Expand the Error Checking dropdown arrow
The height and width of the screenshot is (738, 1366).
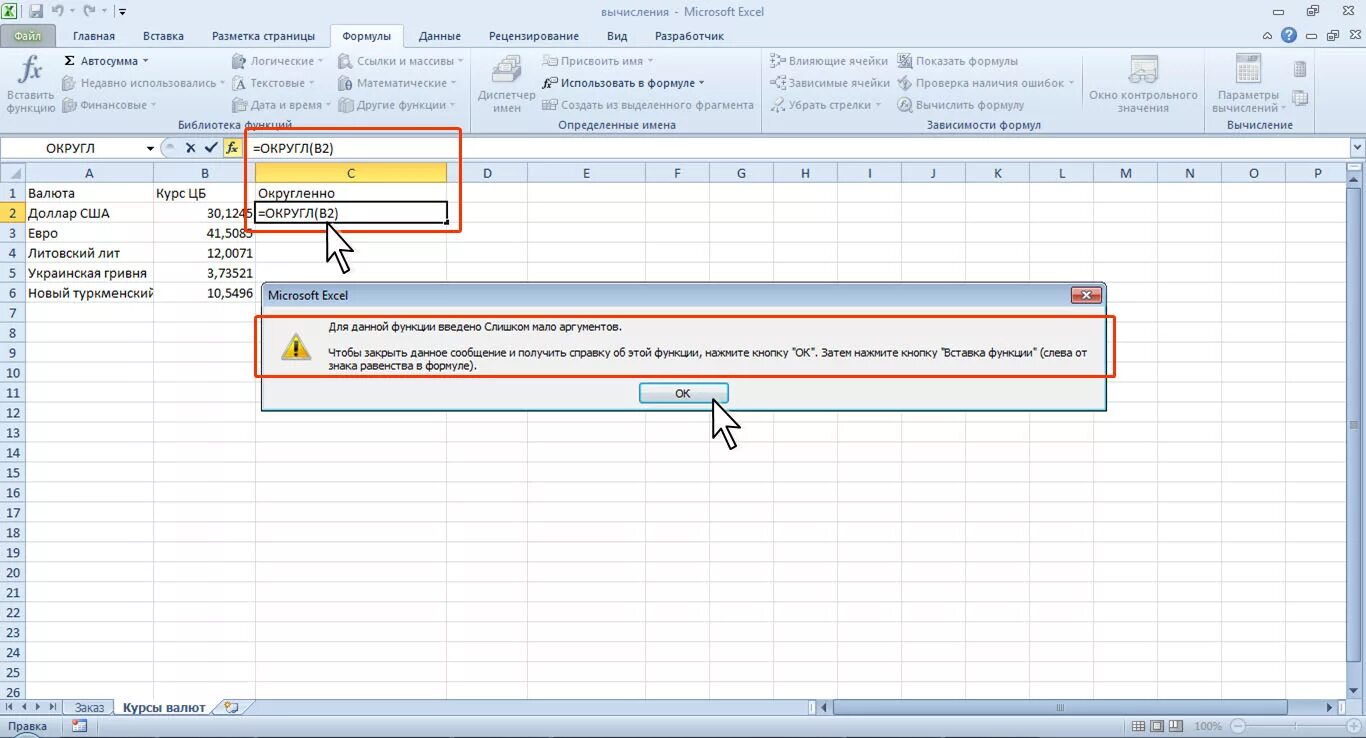click(1071, 83)
